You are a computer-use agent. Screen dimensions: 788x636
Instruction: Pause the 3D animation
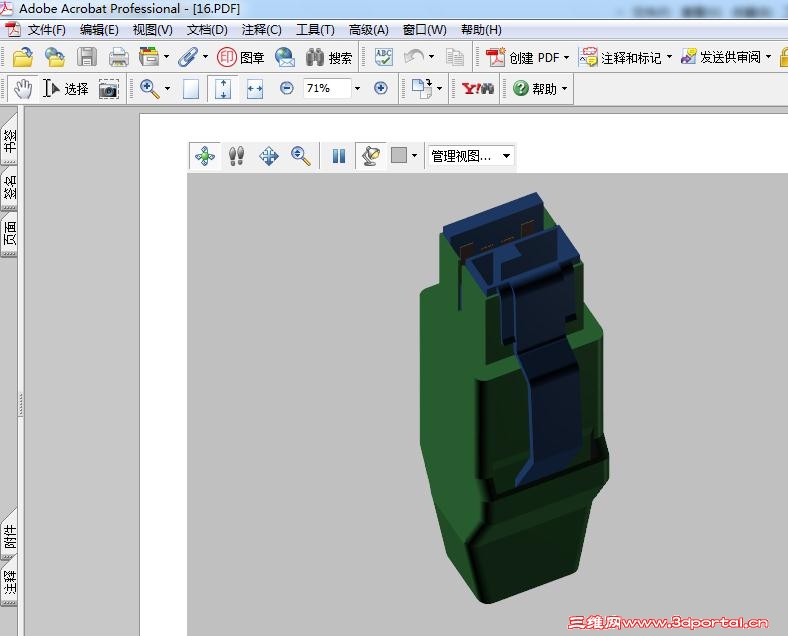339,156
